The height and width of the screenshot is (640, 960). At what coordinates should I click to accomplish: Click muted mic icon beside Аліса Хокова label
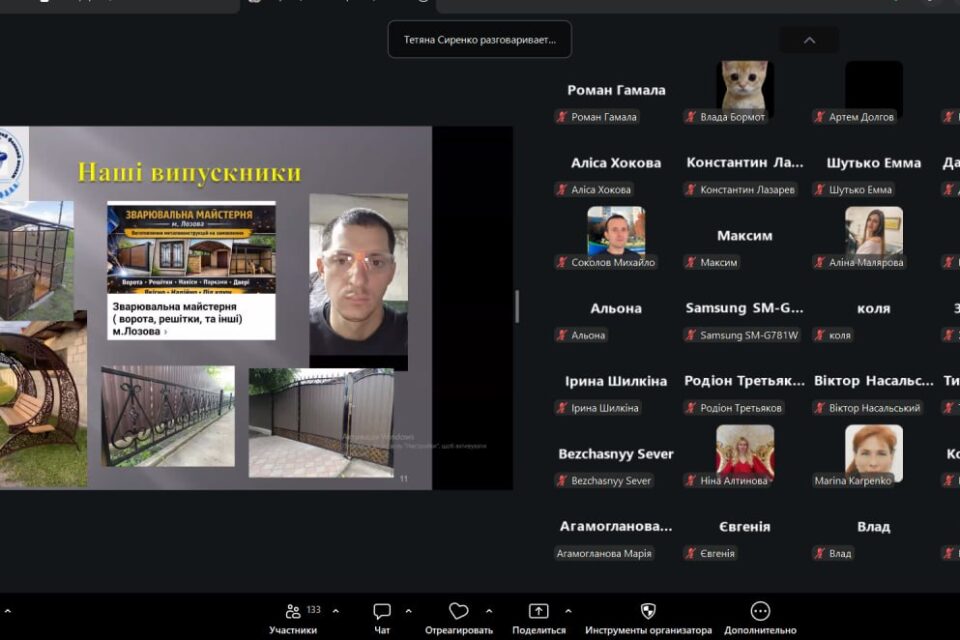(x=562, y=190)
